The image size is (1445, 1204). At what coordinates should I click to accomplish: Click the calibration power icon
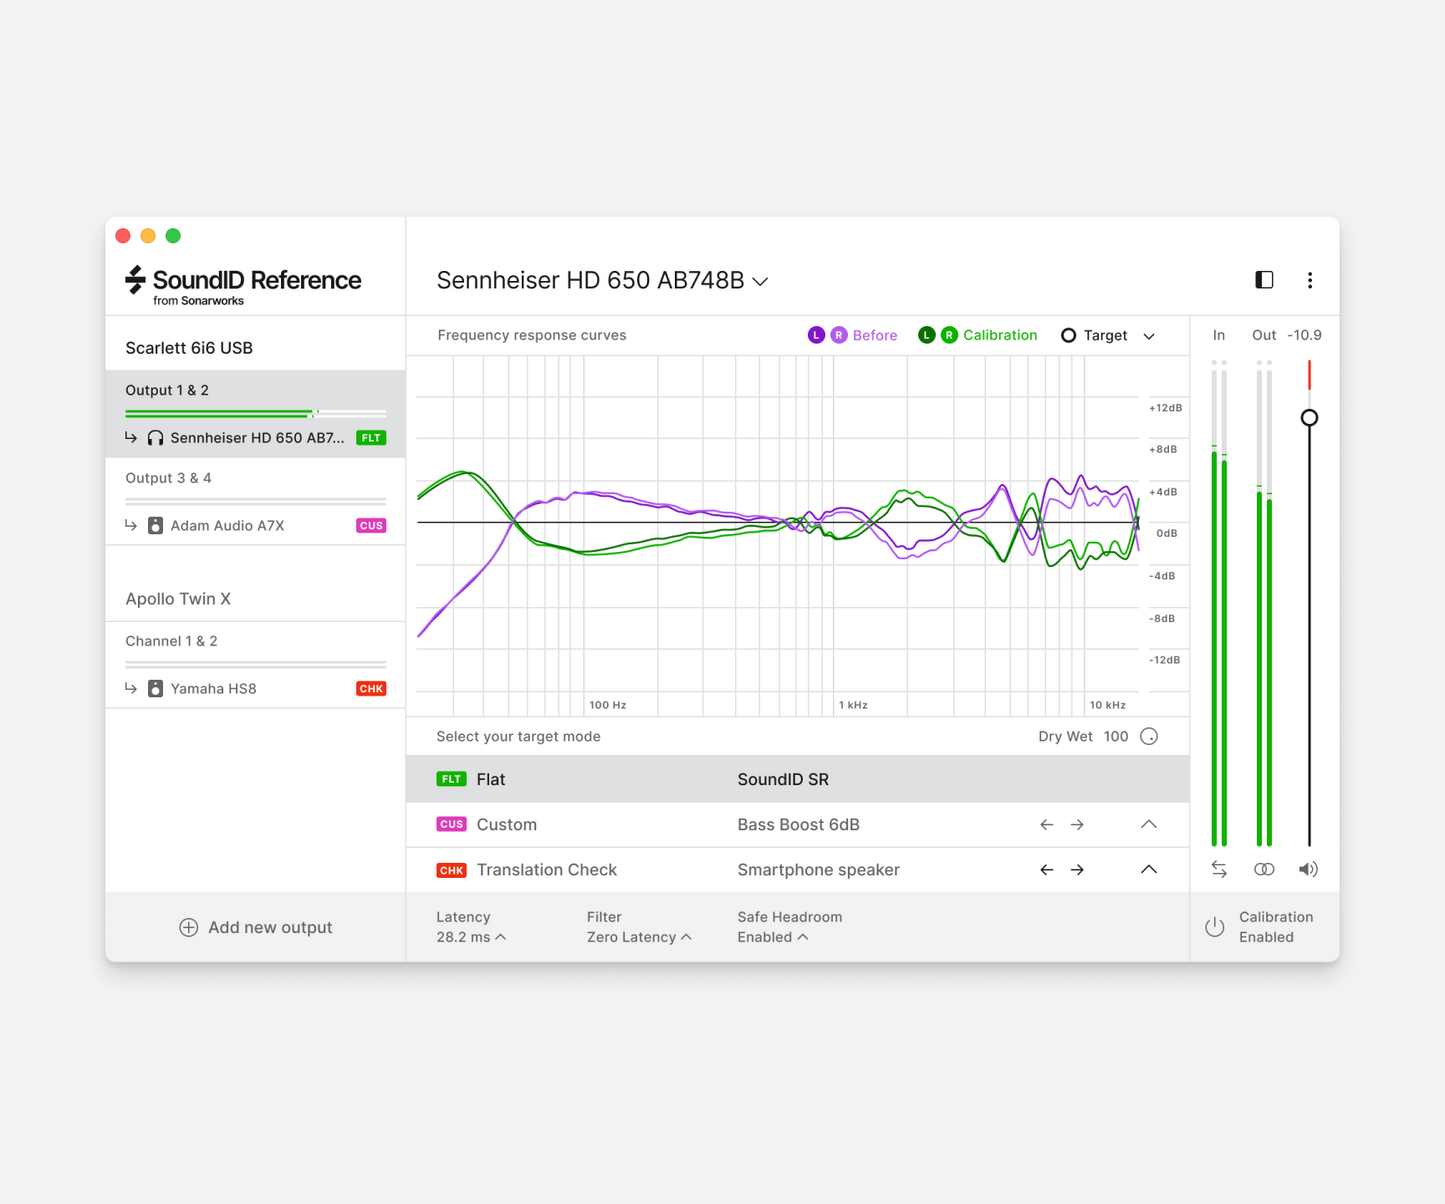[1215, 927]
